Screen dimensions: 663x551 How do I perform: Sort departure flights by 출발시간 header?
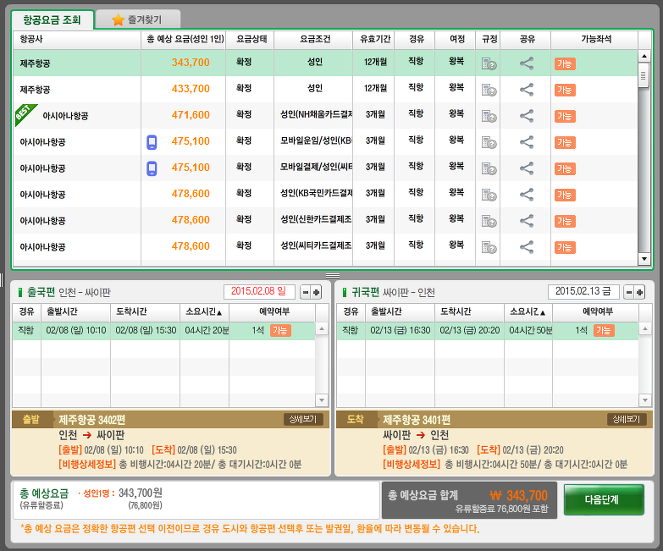(x=76, y=312)
